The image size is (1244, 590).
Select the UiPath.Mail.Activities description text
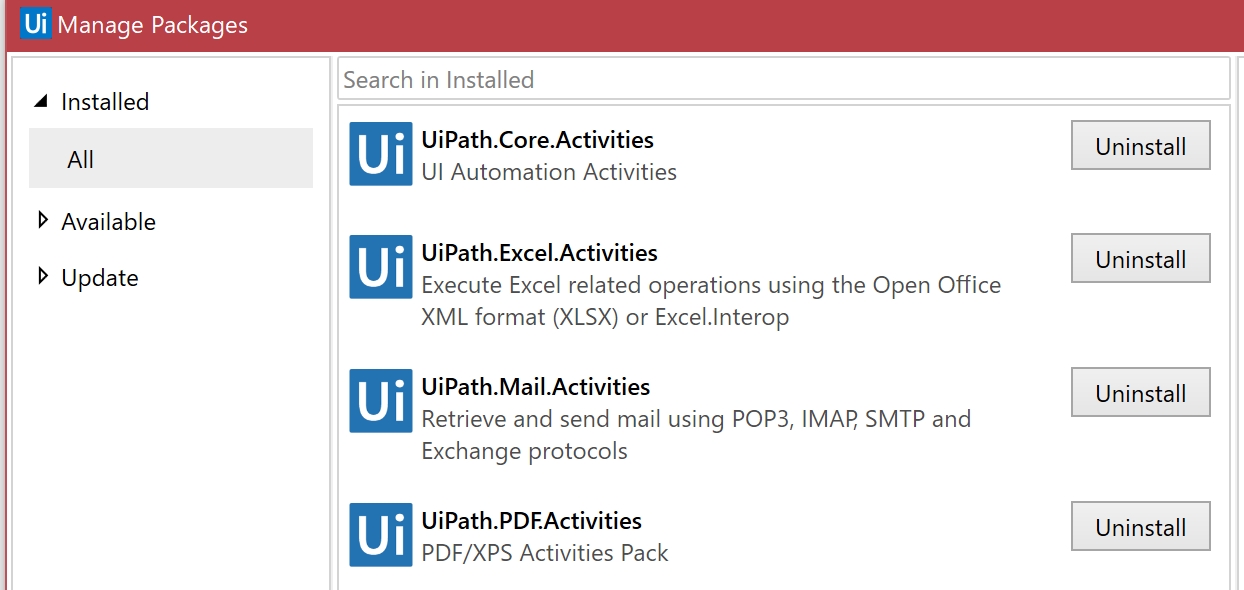(696, 434)
